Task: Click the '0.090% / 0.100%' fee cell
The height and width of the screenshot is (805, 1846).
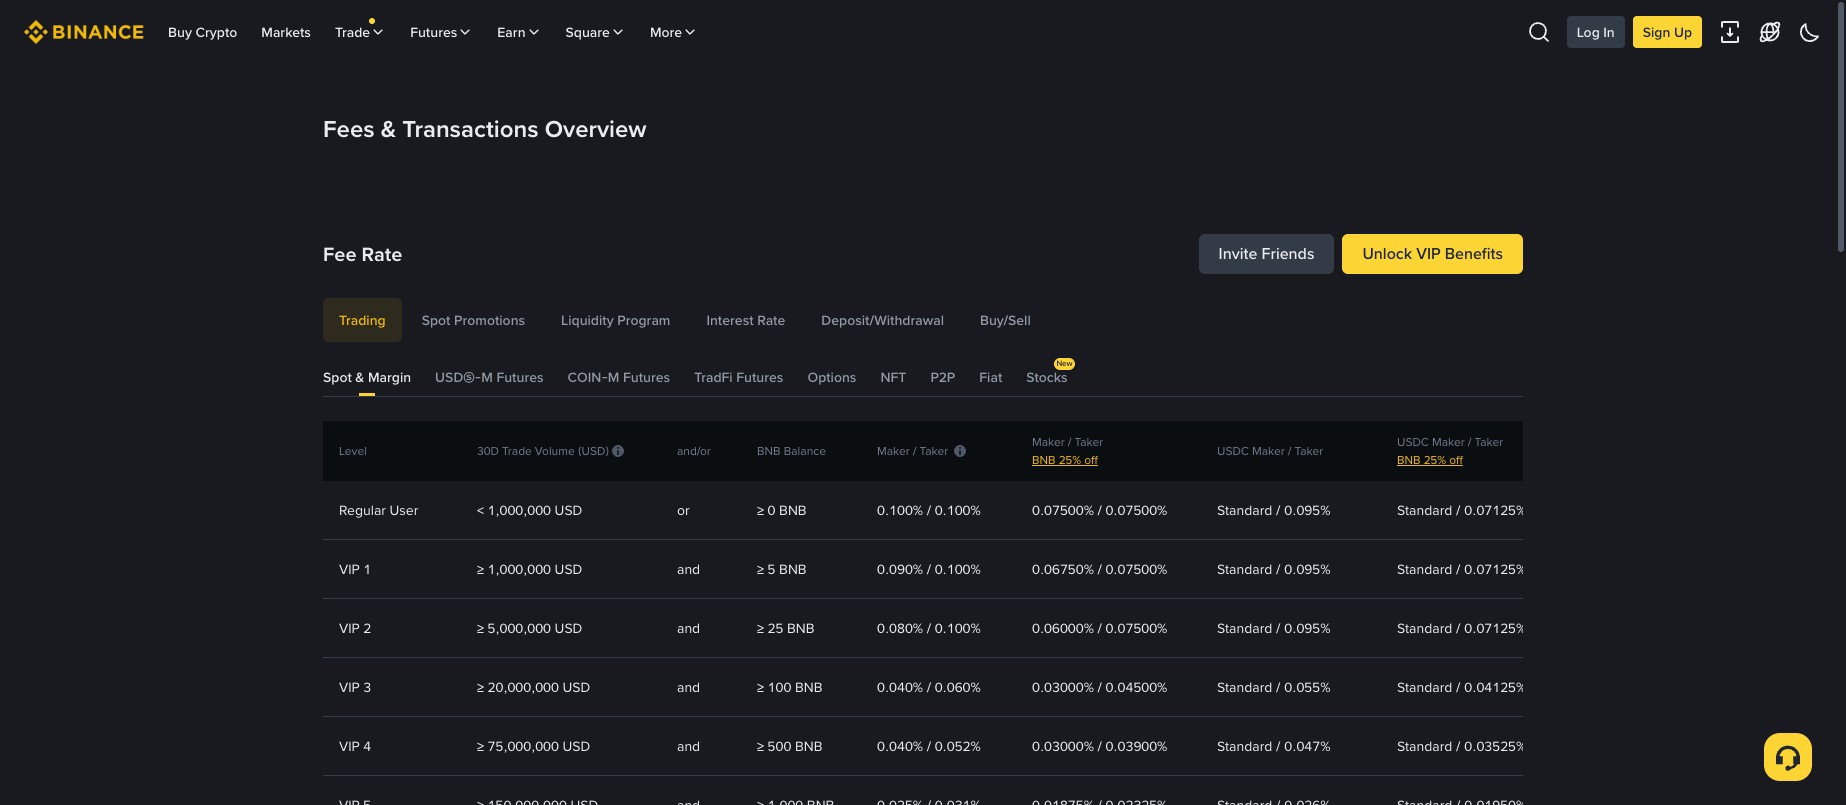Action: click(x=929, y=569)
